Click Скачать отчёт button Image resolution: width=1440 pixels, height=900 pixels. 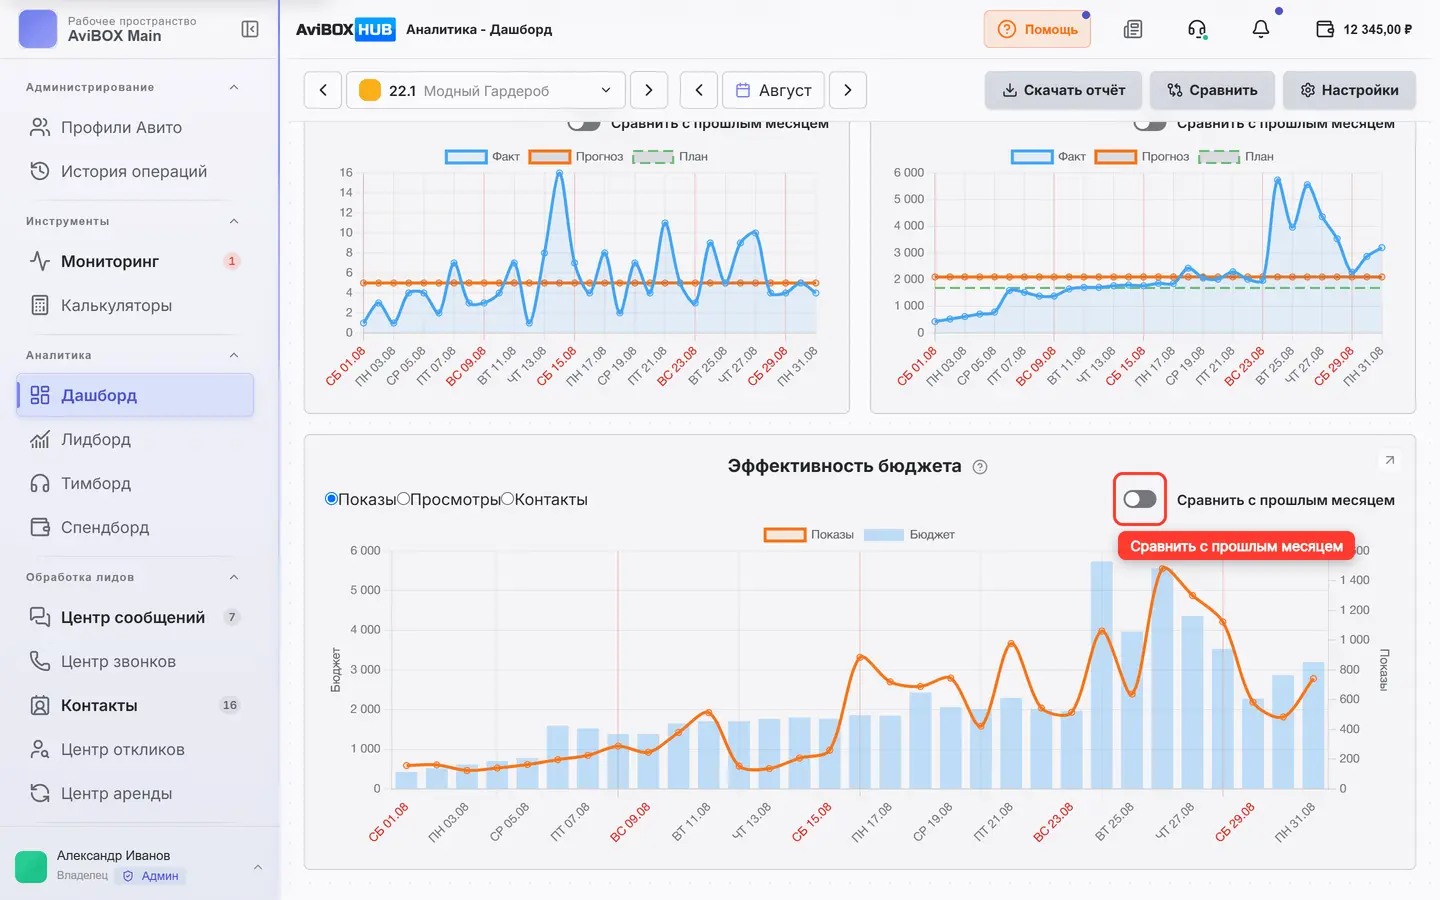click(1063, 90)
